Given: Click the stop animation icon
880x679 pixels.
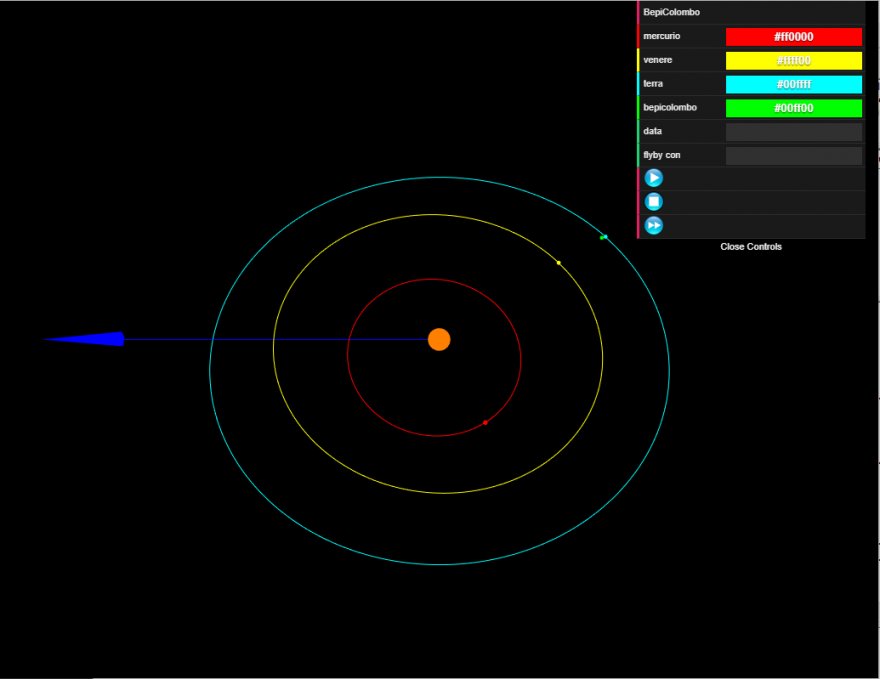Looking at the screenshot, I should (x=654, y=202).
